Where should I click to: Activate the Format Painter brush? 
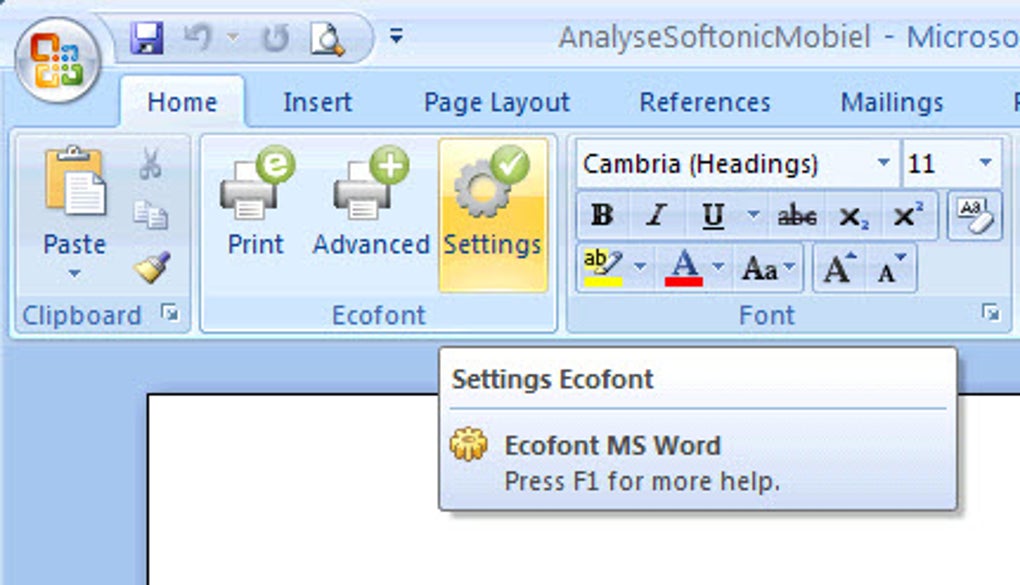pos(152,267)
